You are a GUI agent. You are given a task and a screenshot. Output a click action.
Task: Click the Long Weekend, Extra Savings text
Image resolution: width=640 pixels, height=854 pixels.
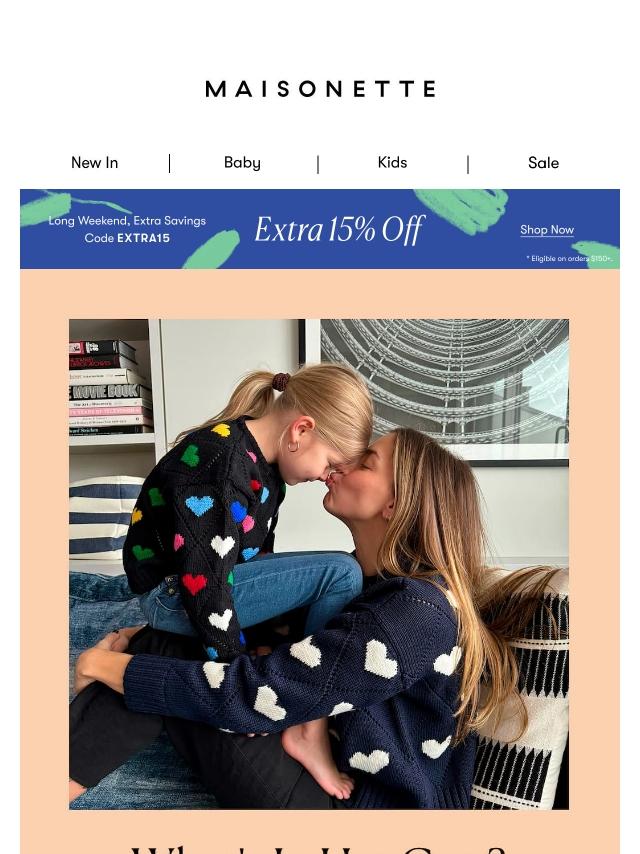pos(127,221)
